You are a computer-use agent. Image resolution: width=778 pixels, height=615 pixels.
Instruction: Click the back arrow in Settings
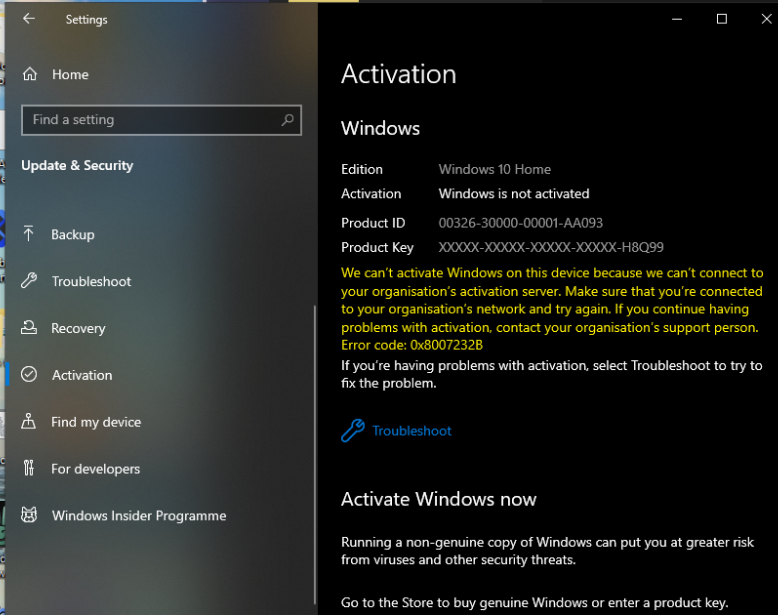[x=29, y=19]
